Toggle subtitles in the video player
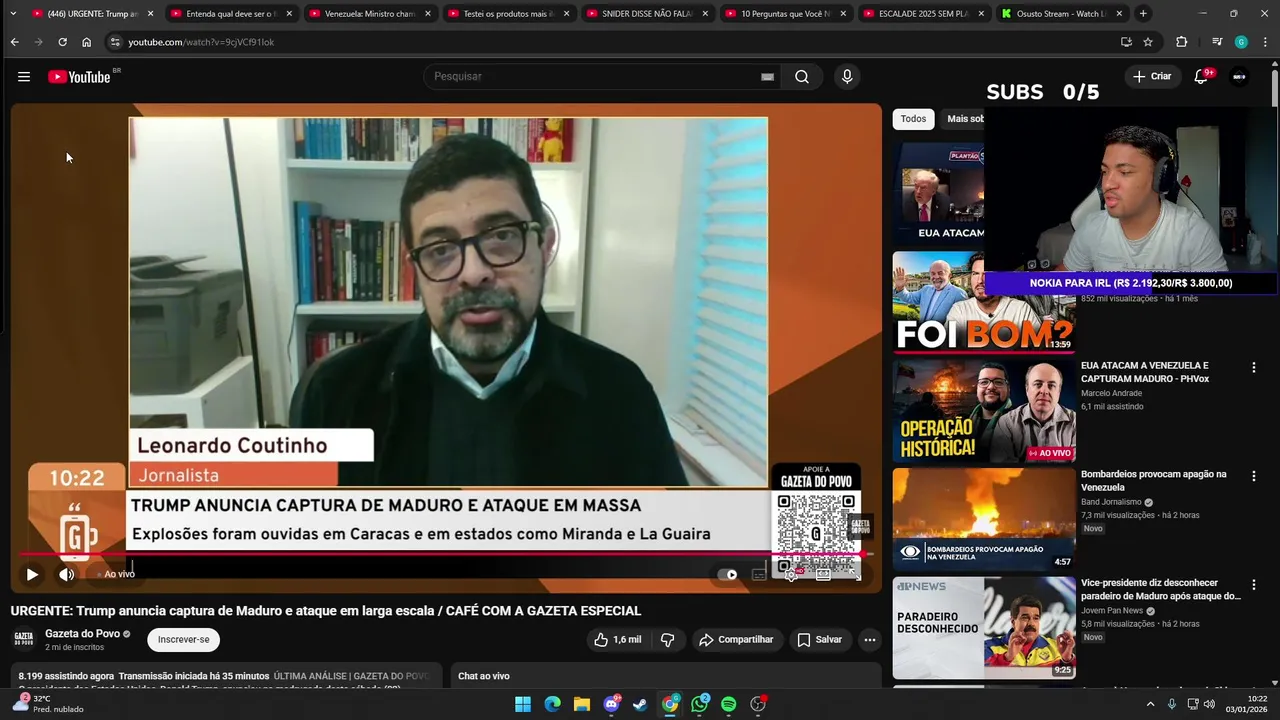This screenshot has width=1280, height=720. click(x=759, y=574)
